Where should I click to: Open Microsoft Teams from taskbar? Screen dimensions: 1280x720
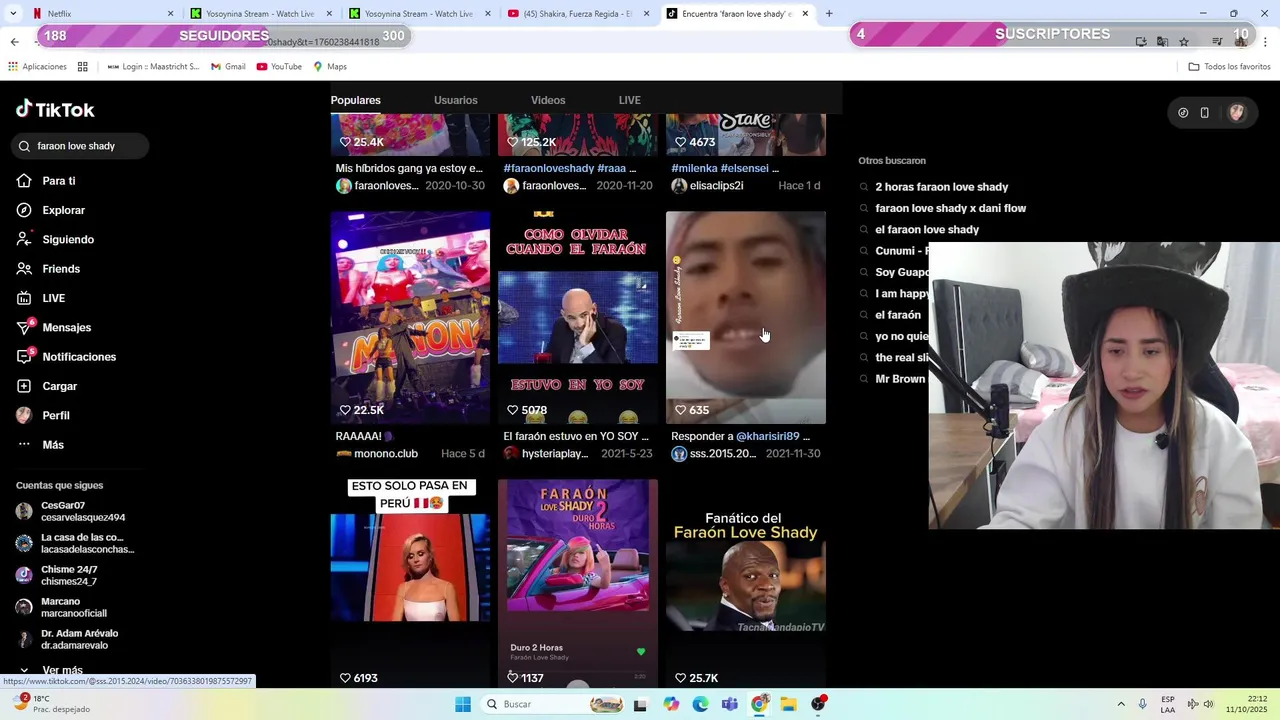click(x=730, y=704)
